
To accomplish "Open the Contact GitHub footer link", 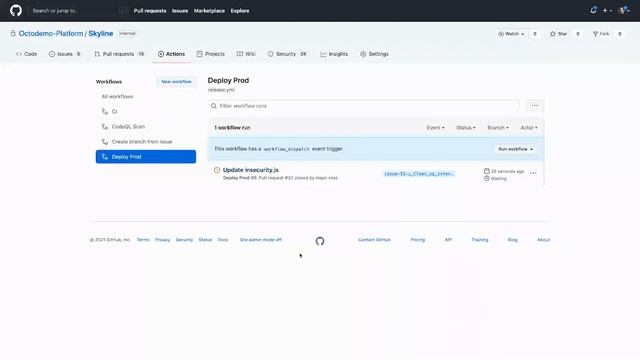I will click(374, 240).
